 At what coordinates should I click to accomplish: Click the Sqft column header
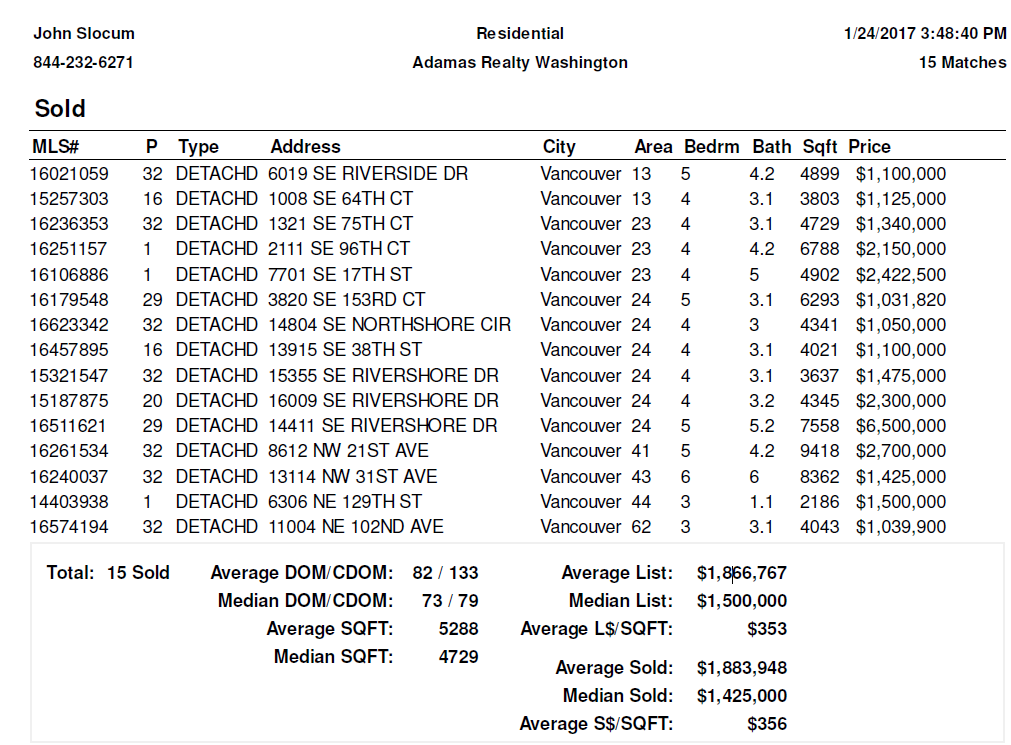point(820,147)
